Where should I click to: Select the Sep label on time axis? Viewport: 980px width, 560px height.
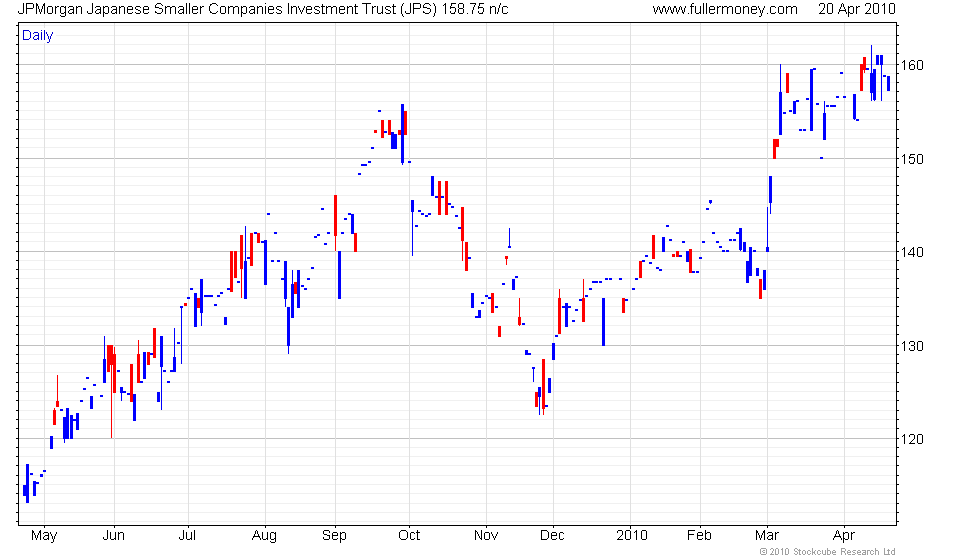(334, 536)
